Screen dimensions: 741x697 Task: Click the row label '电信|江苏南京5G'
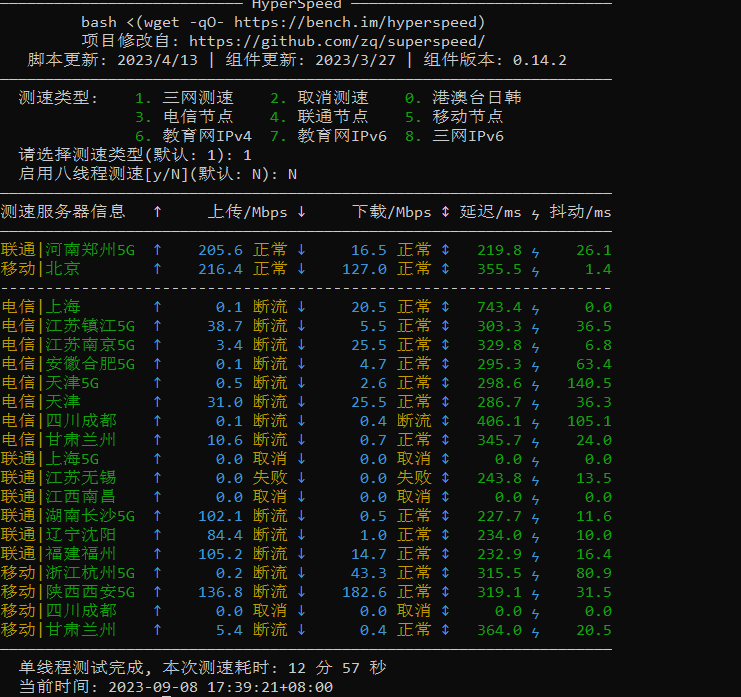pos(68,345)
